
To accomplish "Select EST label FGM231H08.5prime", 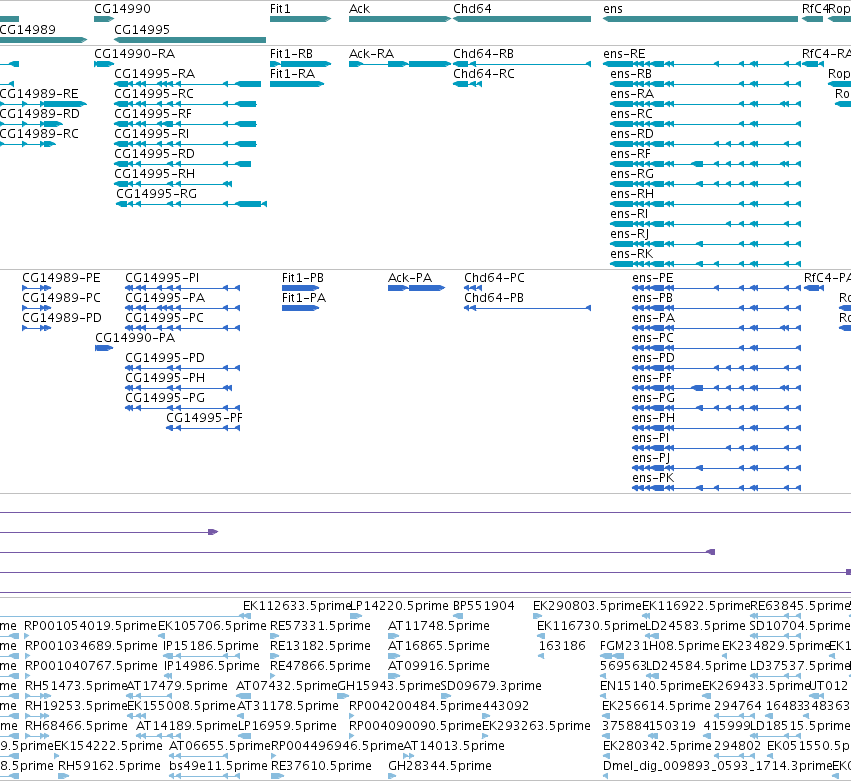I will pos(660,646).
